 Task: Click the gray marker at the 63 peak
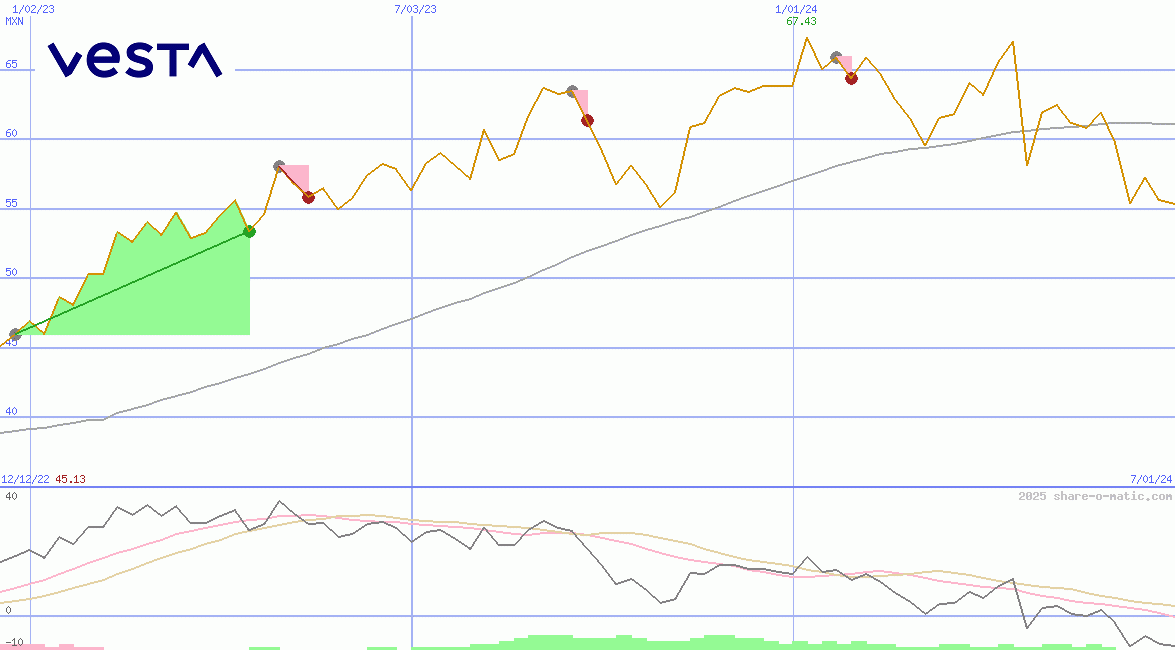point(572,91)
